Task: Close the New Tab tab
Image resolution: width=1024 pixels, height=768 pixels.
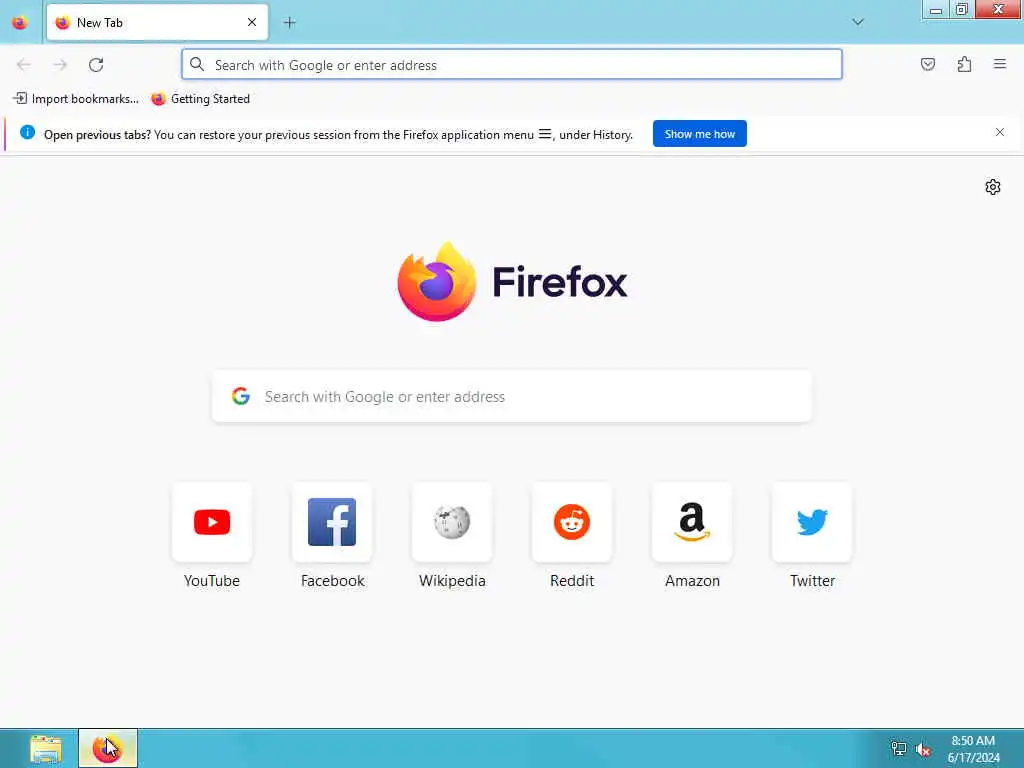Action: pyautogui.click(x=252, y=22)
